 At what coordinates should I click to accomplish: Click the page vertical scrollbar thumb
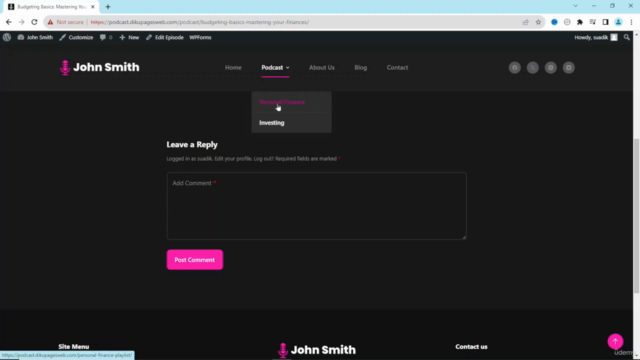[x=636, y=216]
